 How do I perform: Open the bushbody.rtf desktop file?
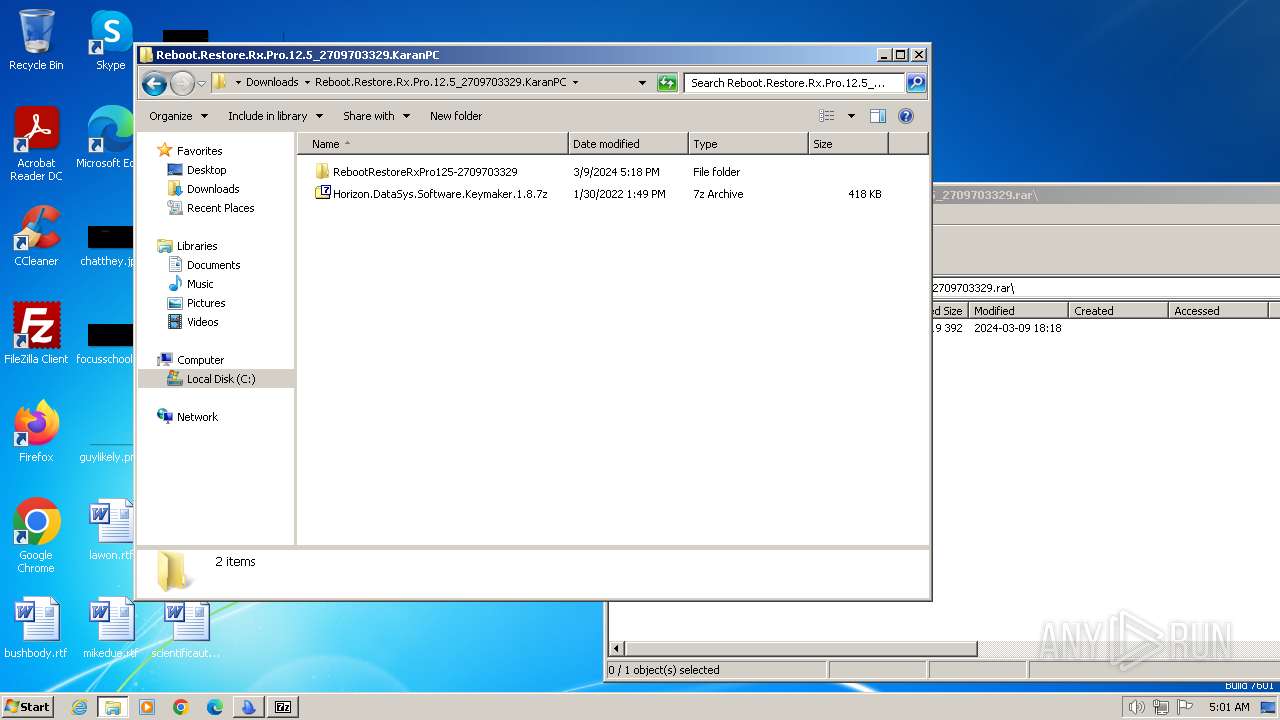click(36, 628)
